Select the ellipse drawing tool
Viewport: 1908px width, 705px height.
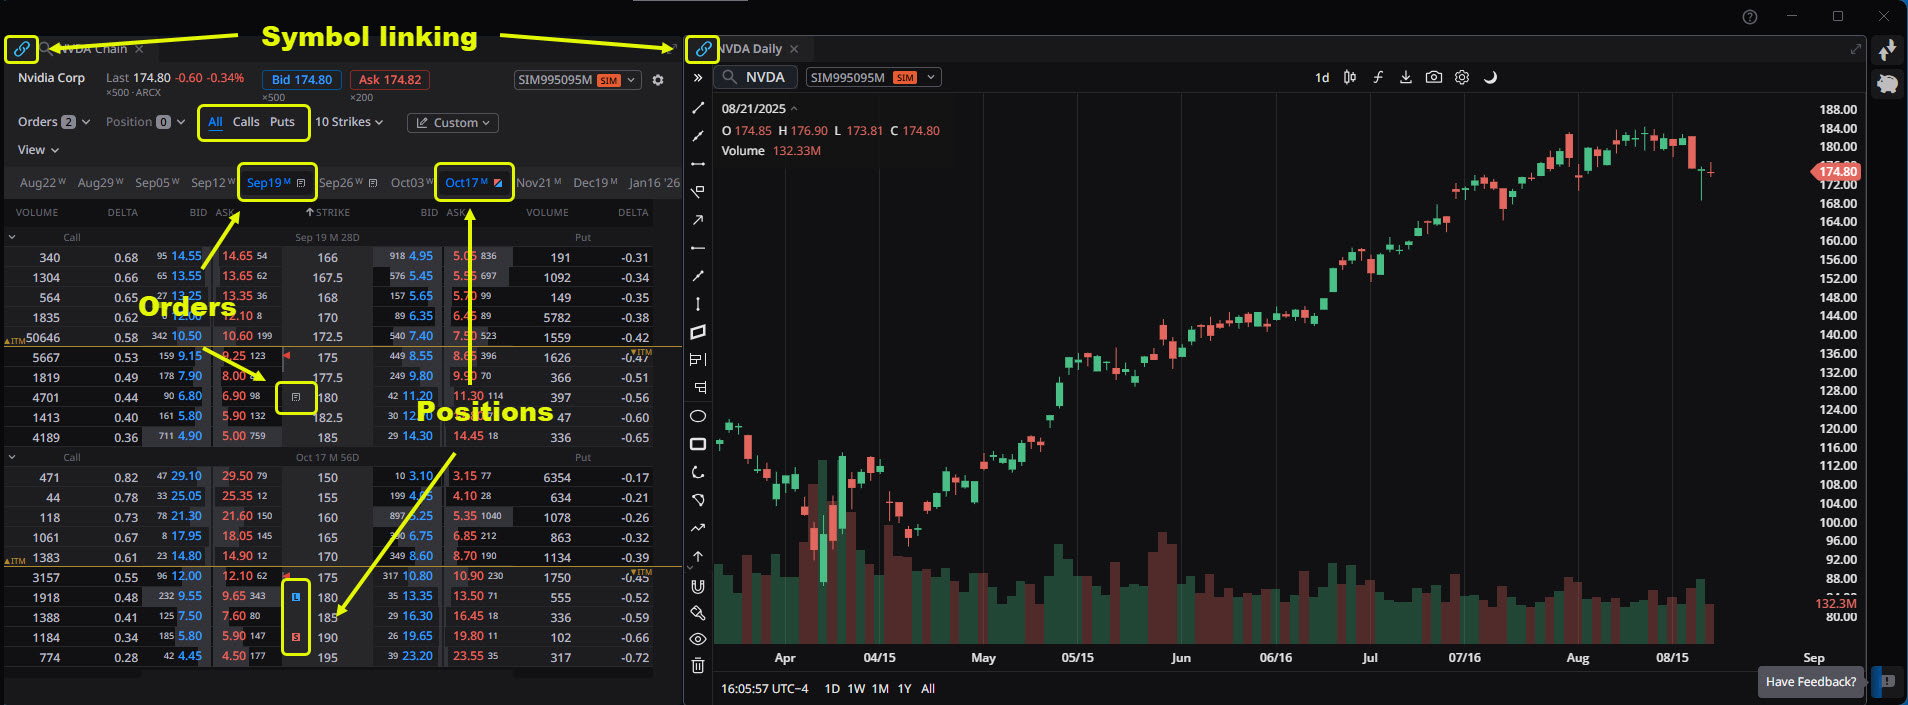point(698,416)
